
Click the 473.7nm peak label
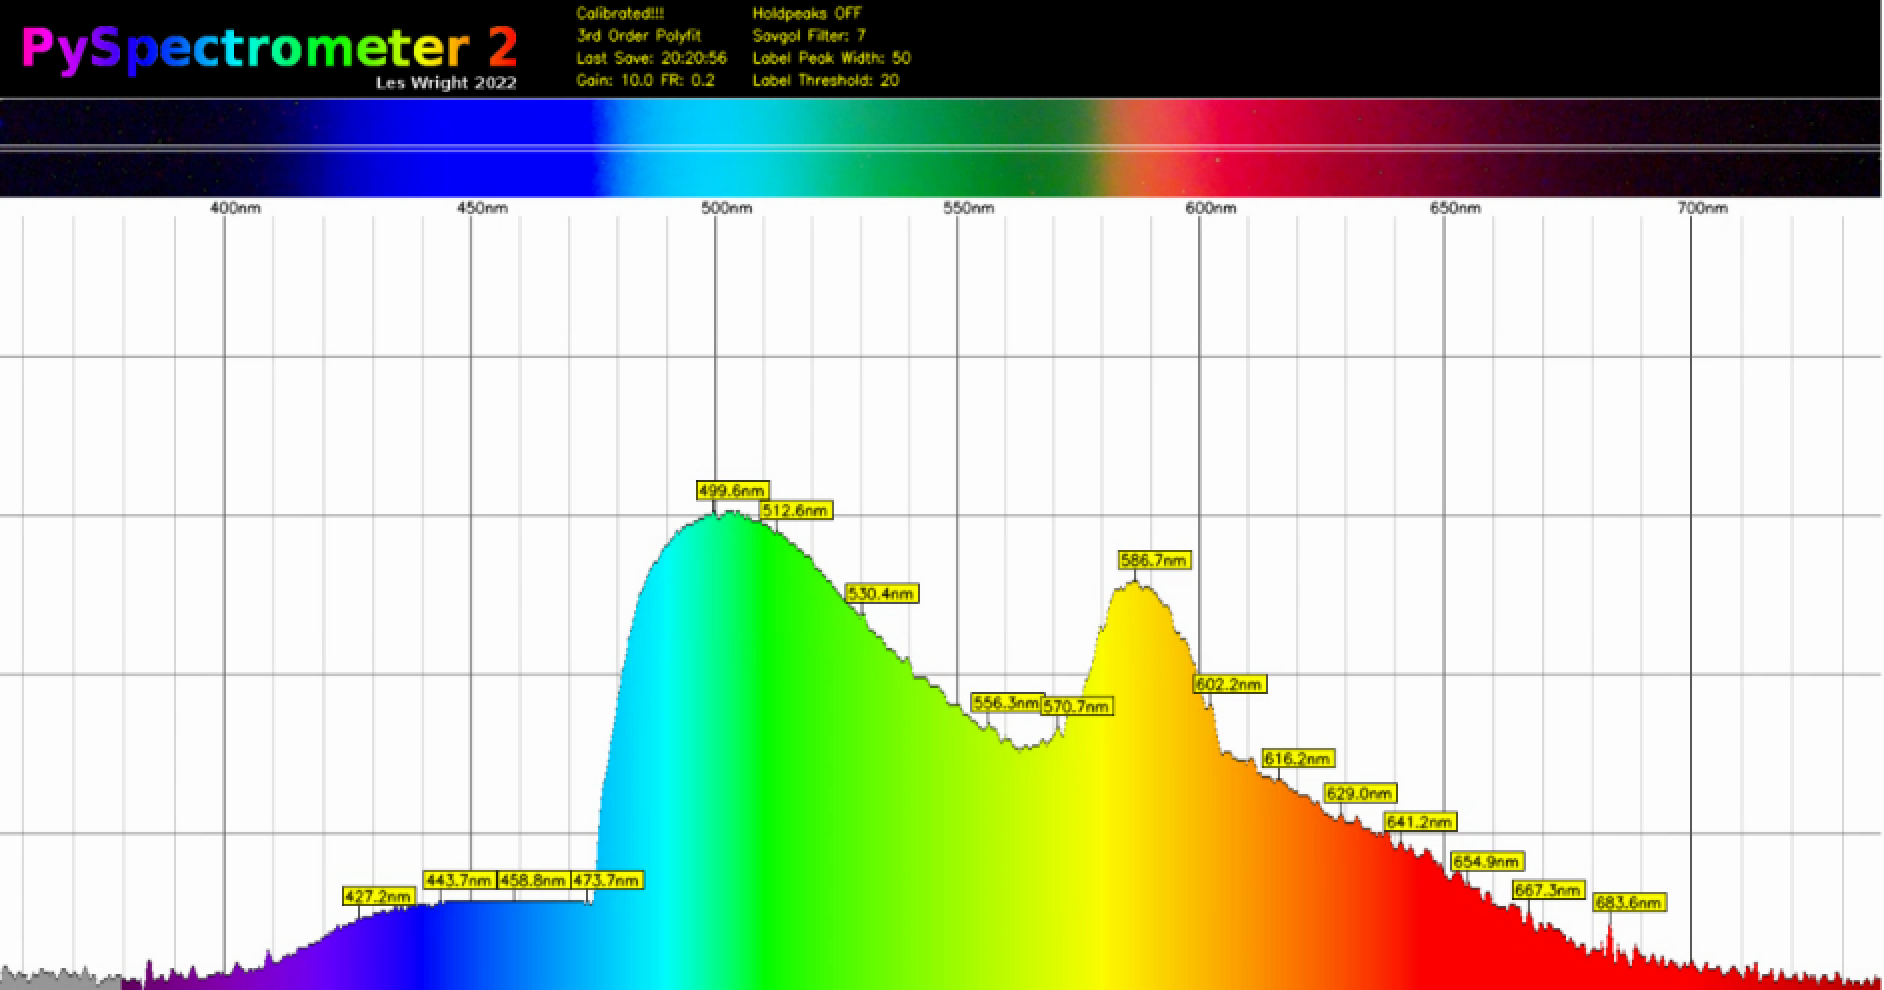606,880
